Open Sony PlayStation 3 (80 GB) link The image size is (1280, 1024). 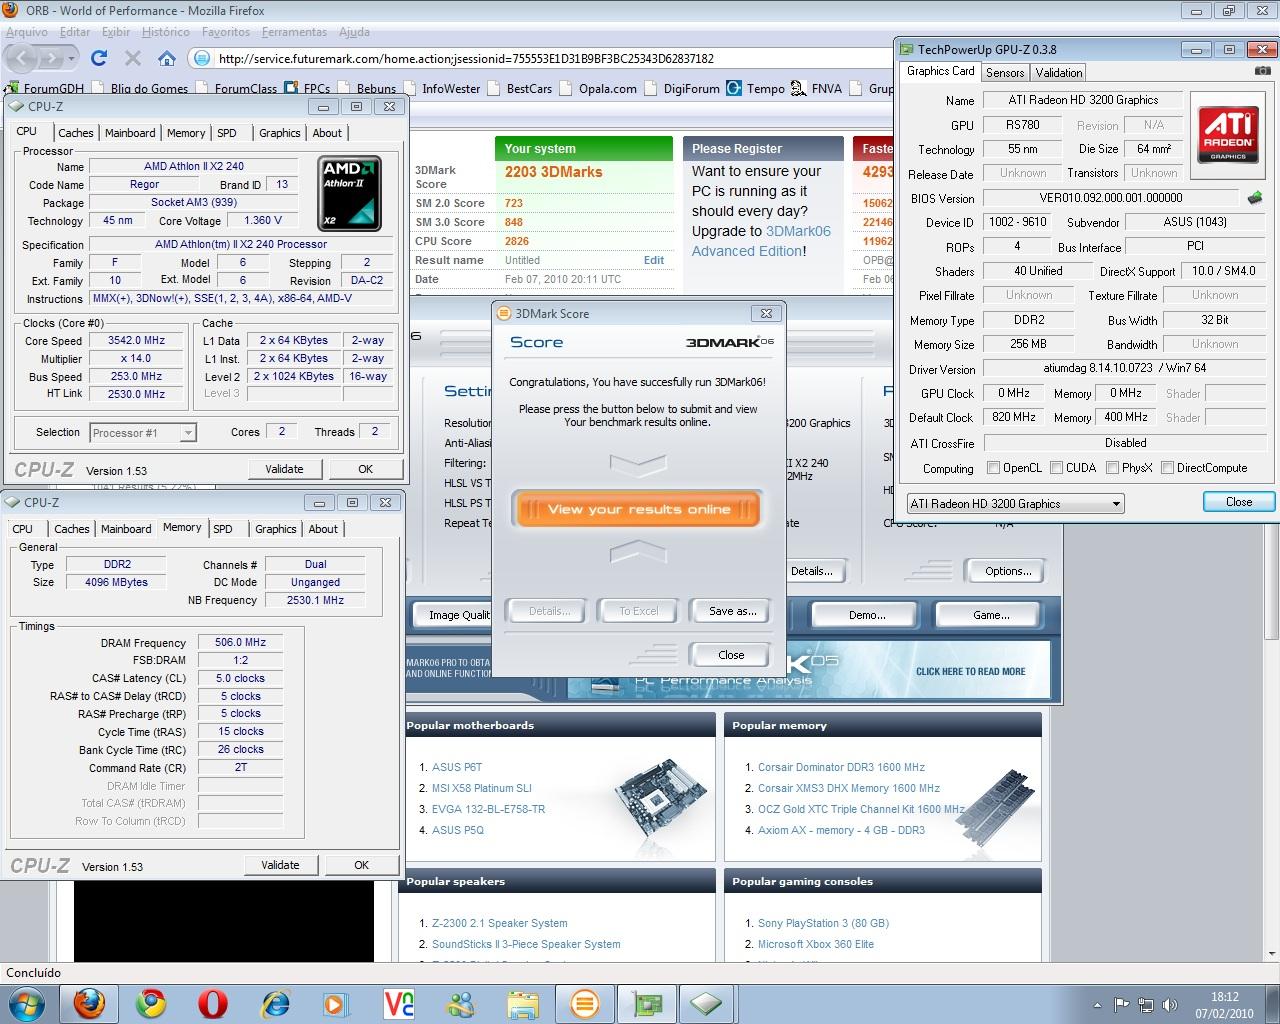click(x=823, y=923)
